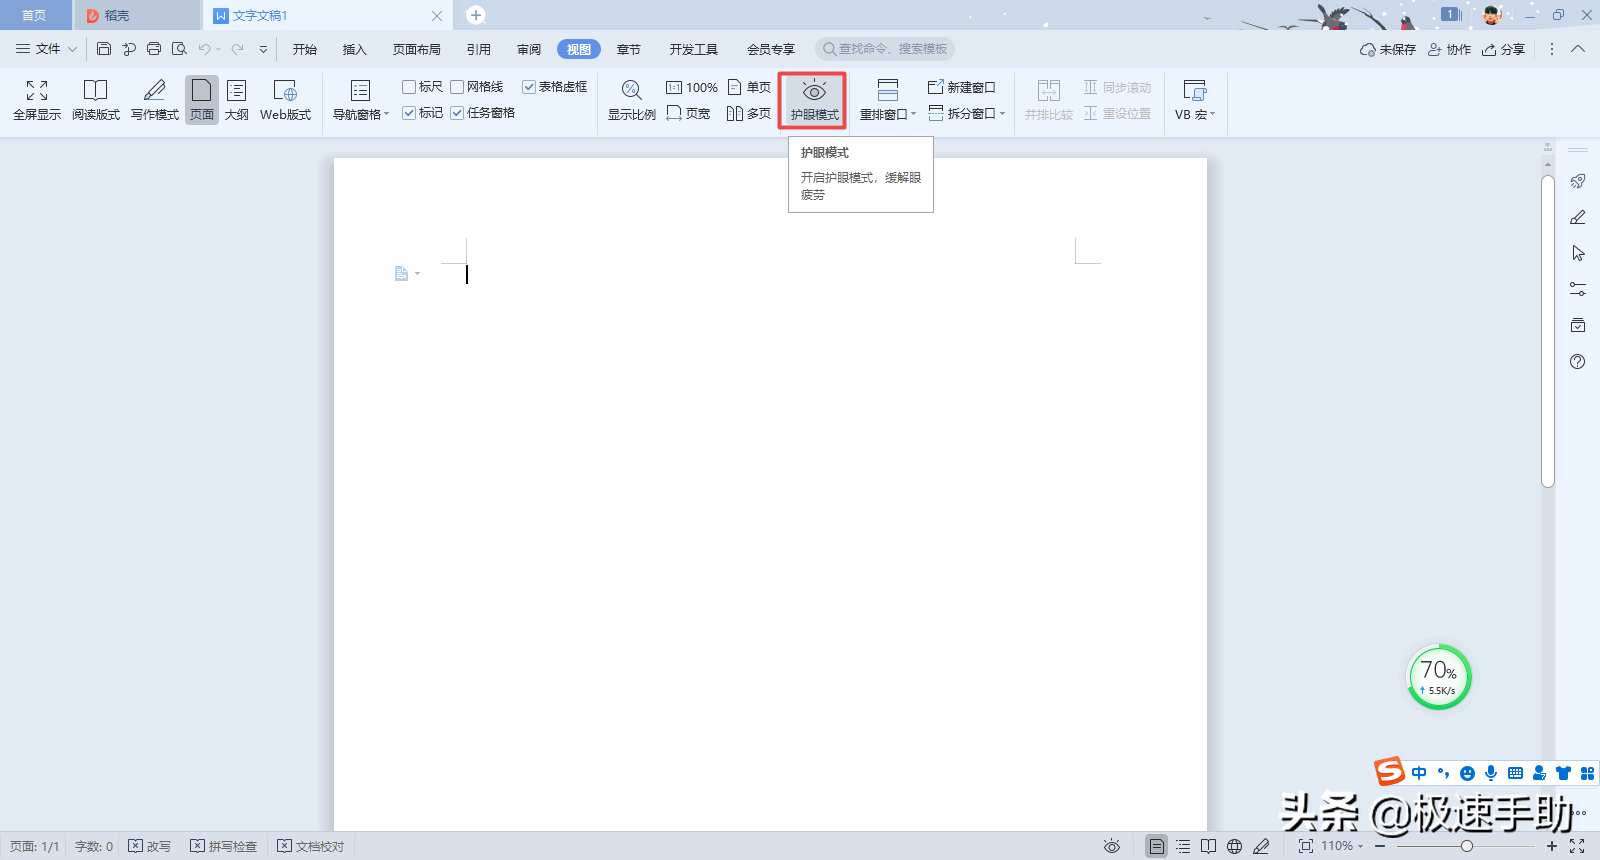This screenshot has height=860, width=1600.
Task: Expand the 导航窗格 dropdown
Action: point(361,100)
